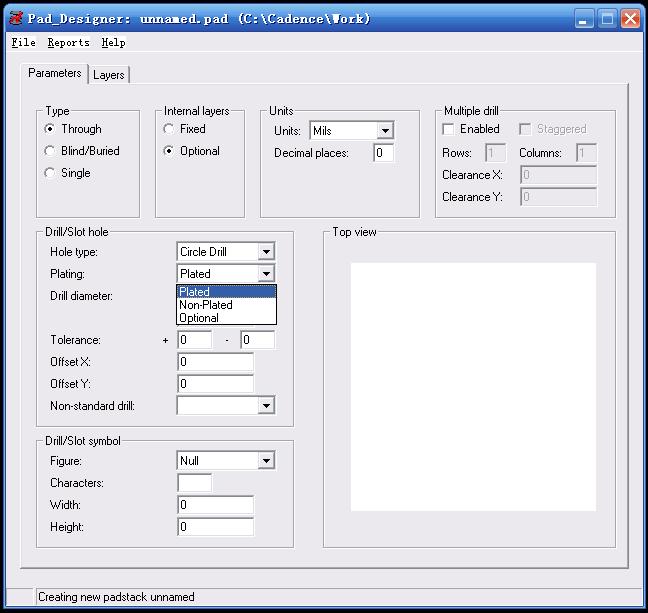Click the Clearance Y field

pos(558,197)
